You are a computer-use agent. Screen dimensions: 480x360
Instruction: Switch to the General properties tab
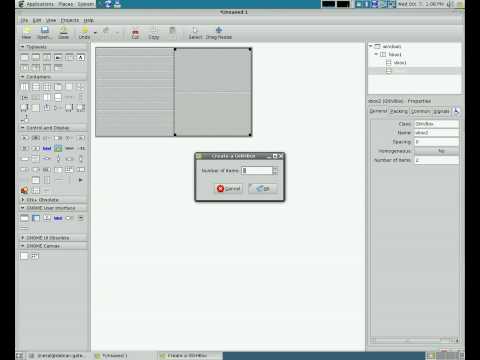(x=378, y=111)
